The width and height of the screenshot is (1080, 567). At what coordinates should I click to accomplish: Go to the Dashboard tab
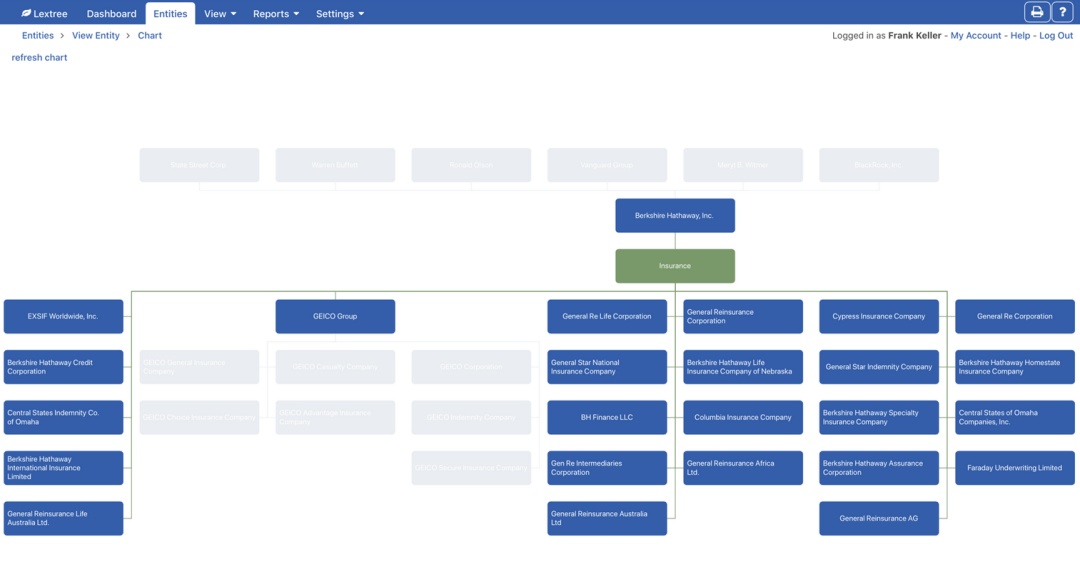(111, 14)
